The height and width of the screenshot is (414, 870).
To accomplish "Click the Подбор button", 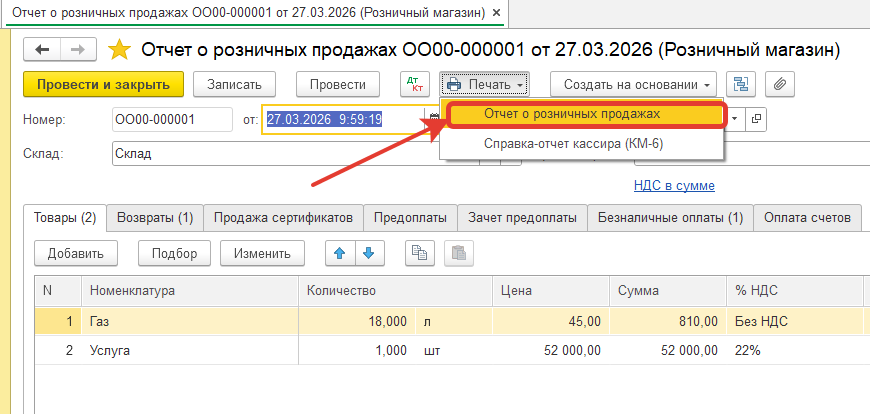I will point(175,254).
